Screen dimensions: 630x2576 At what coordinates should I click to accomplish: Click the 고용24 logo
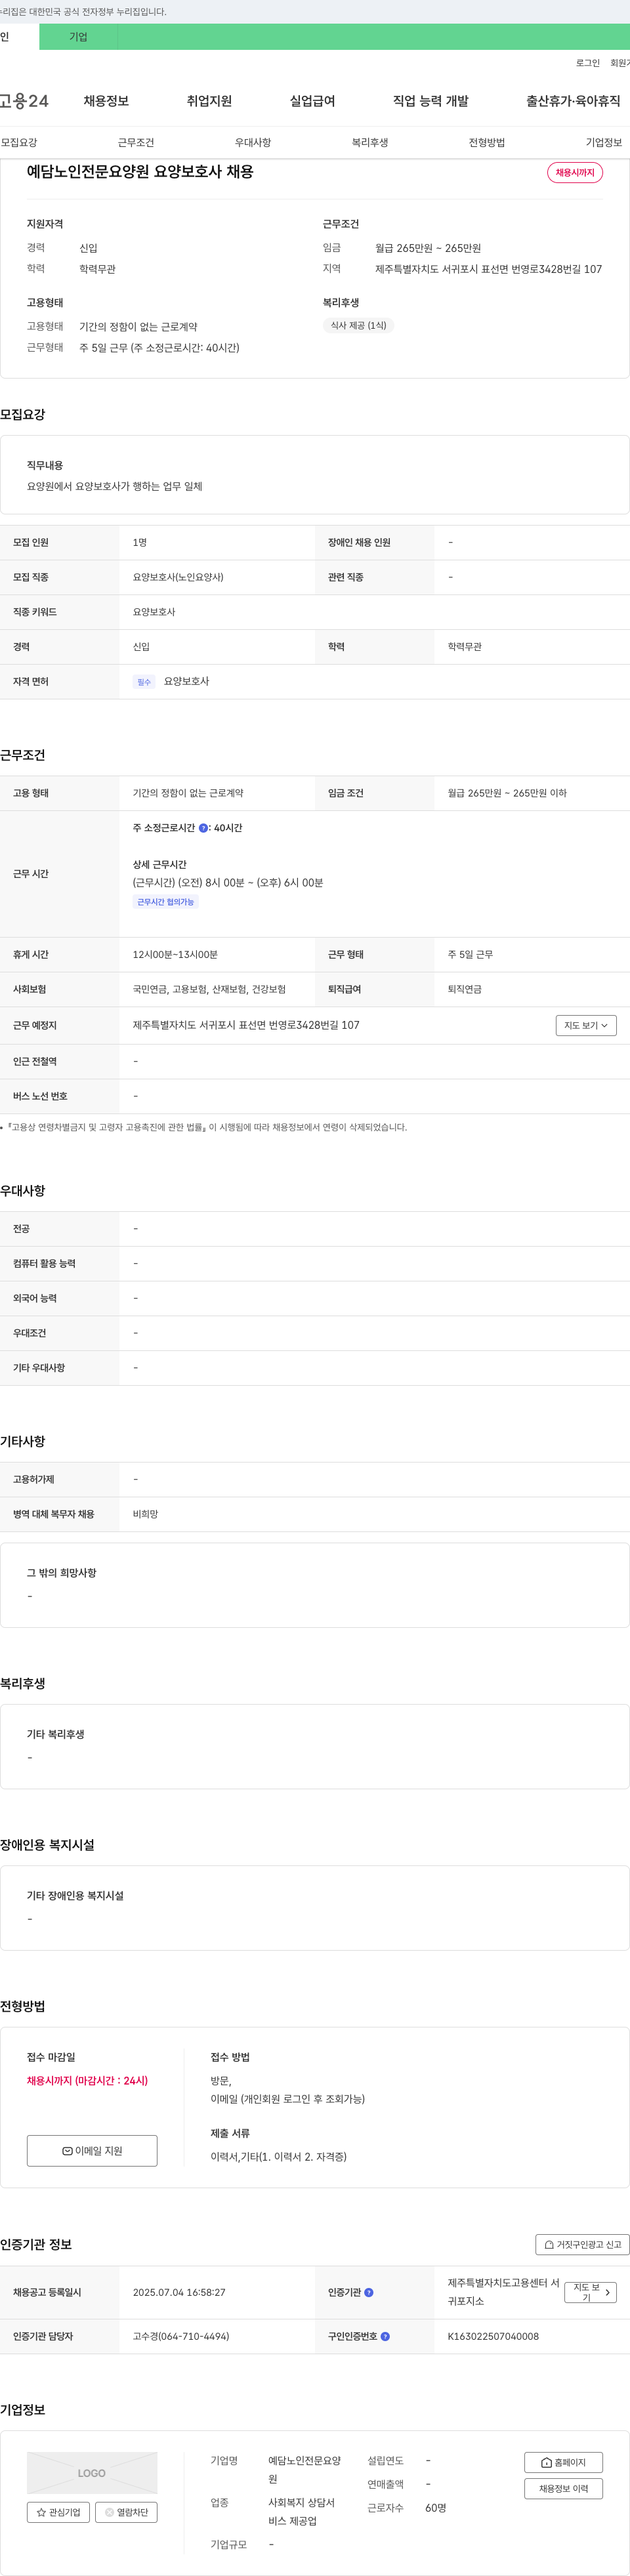point(24,101)
